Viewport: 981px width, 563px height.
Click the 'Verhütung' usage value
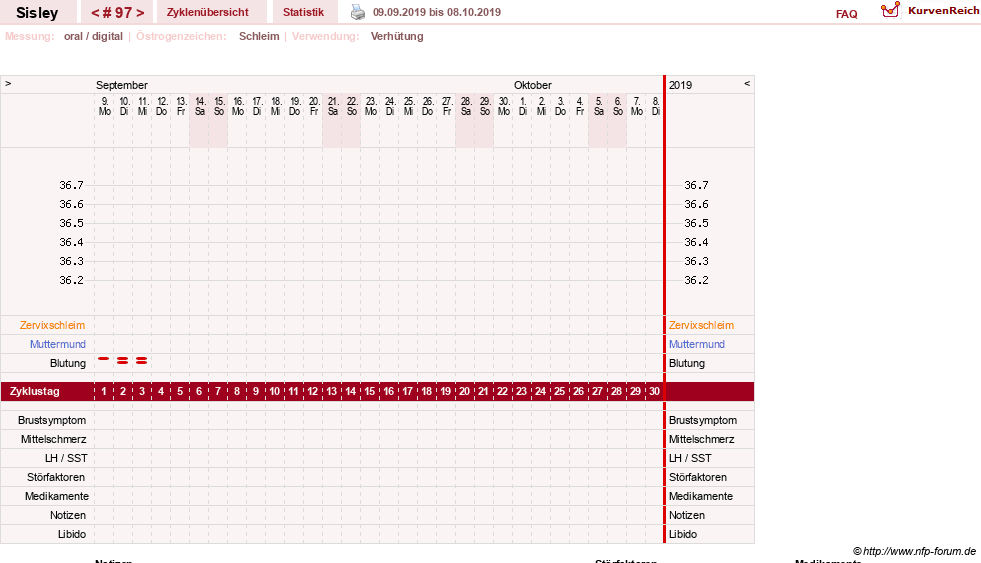(x=397, y=36)
